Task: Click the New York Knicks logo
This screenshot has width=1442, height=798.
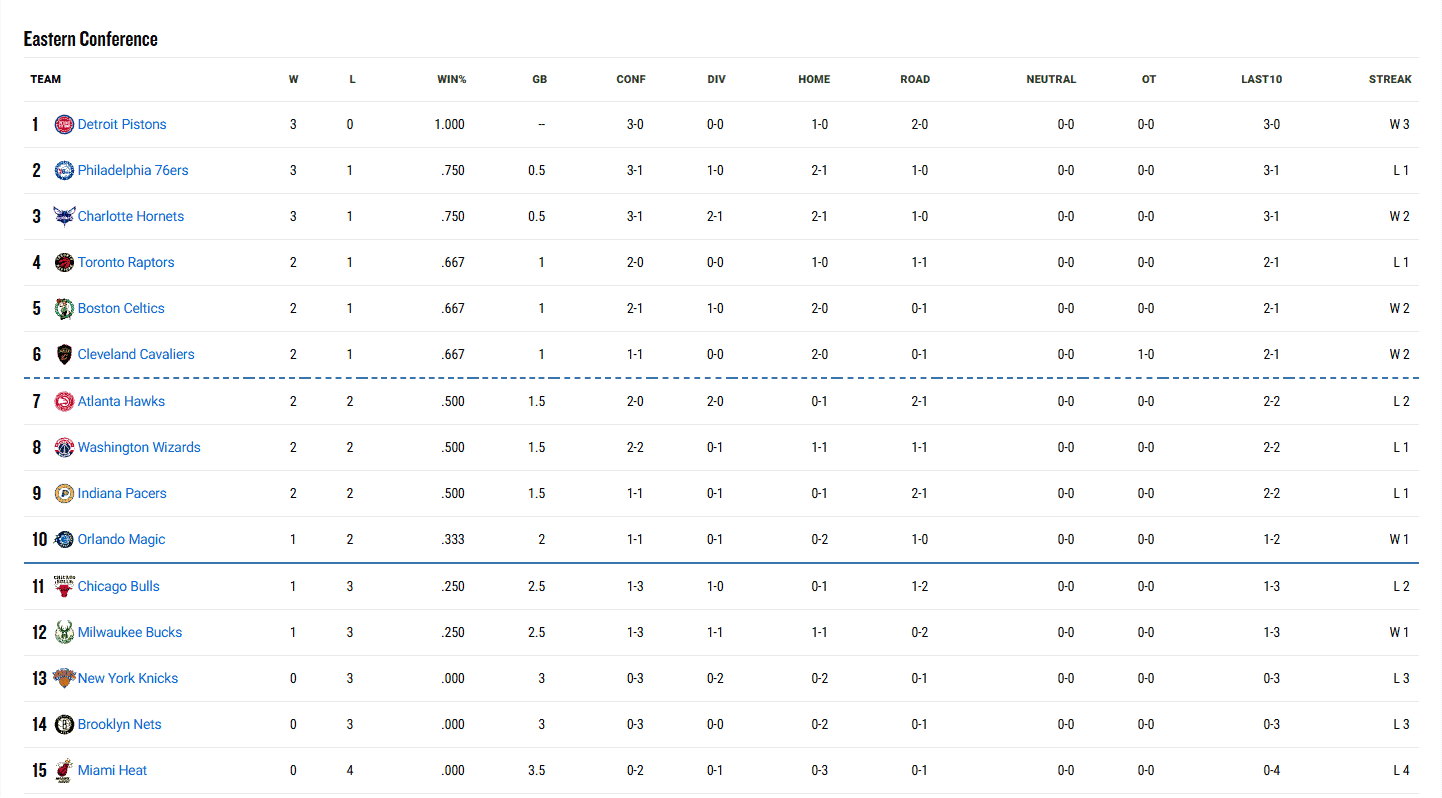Action: (64, 679)
